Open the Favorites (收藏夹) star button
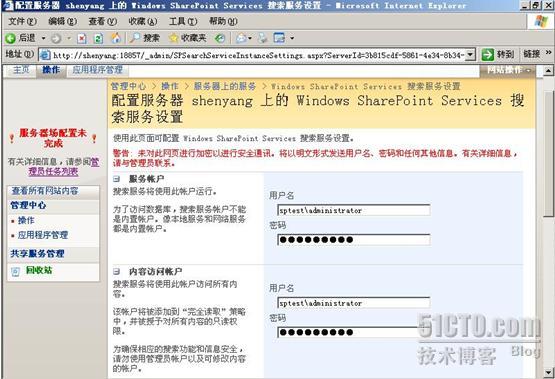The image size is (555, 379). (x=188, y=38)
